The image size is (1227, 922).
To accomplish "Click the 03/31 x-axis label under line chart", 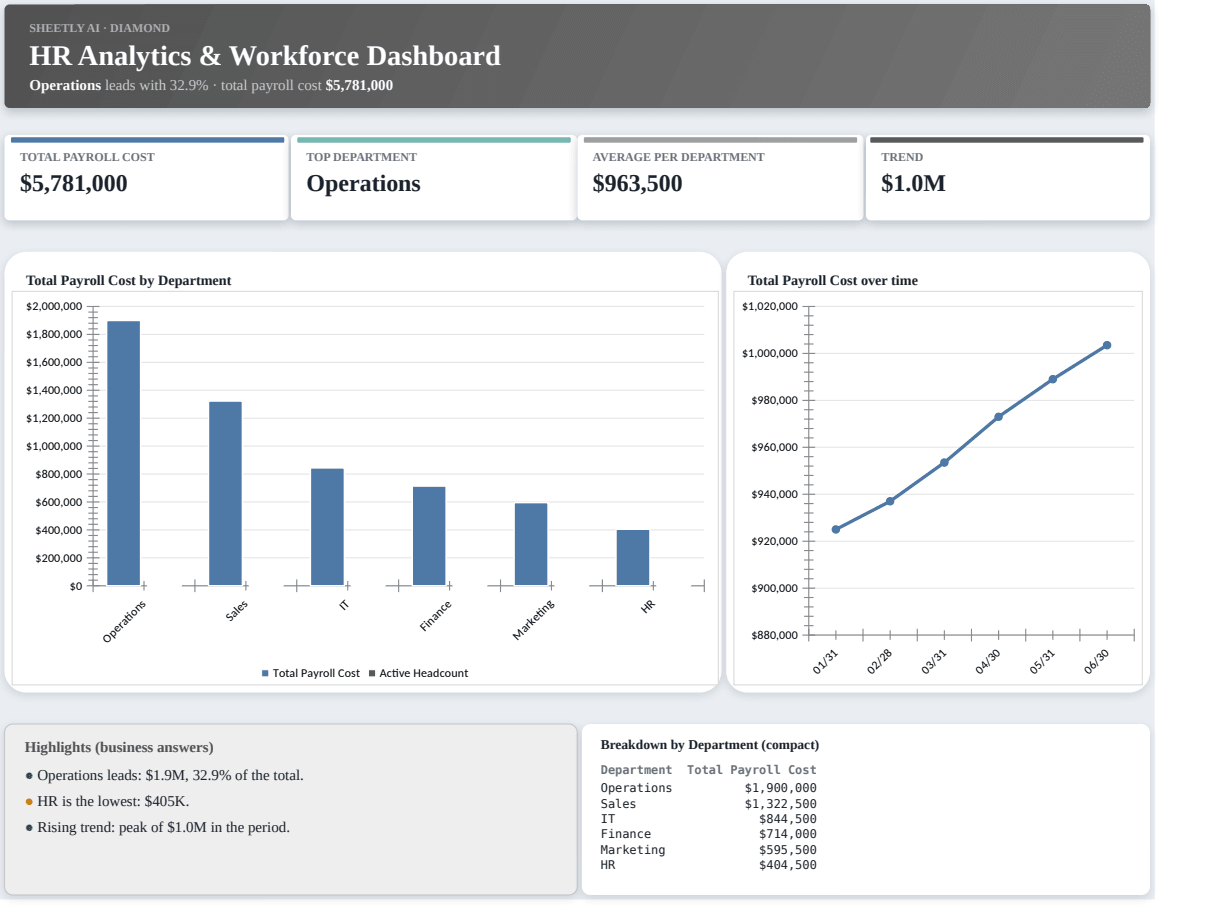I will click(x=935, y=663).
